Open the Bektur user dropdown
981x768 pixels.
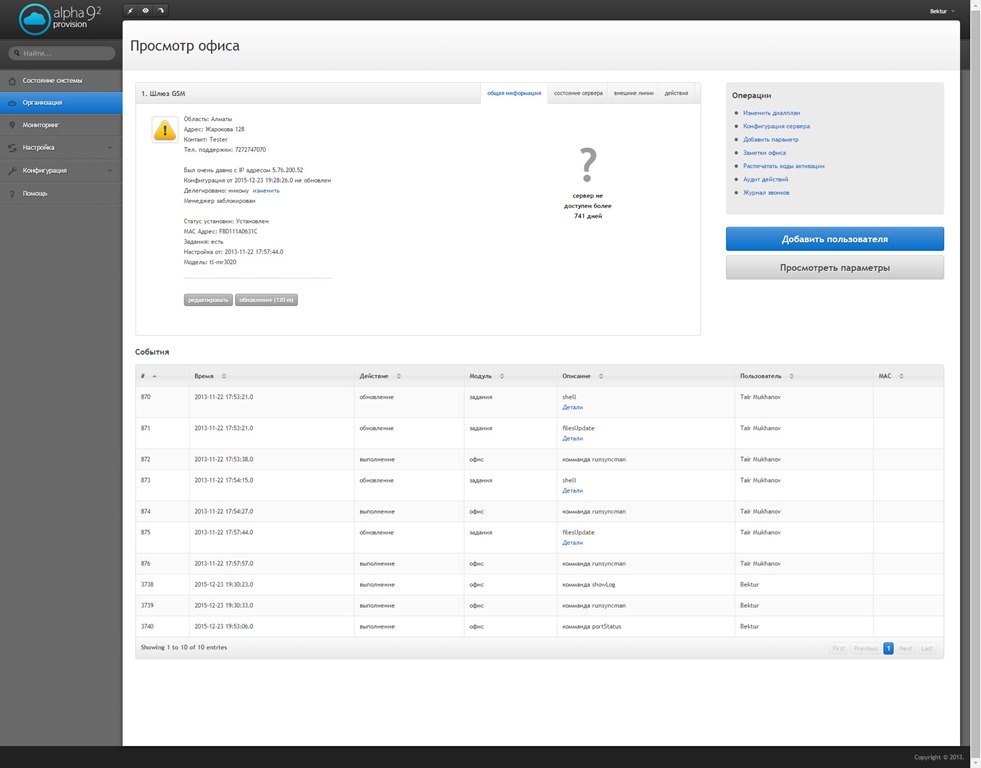(942, 11)
